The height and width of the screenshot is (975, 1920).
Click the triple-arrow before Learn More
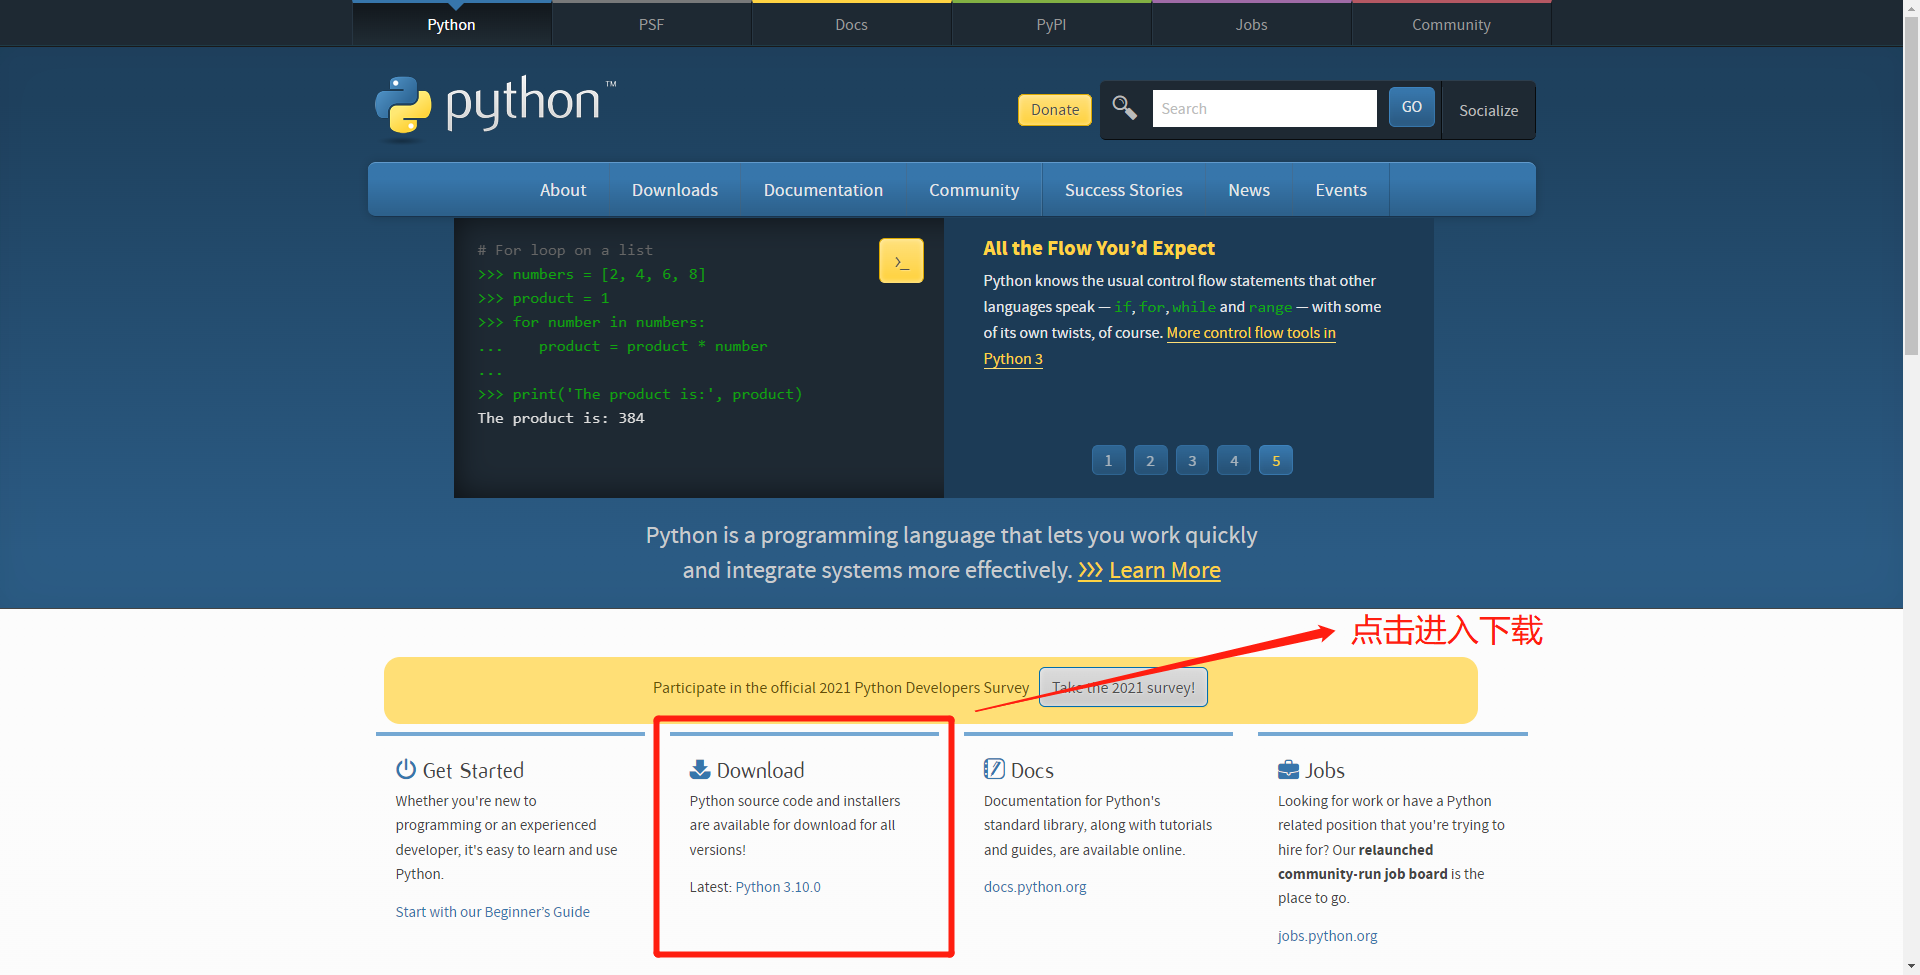point(1090,571)
